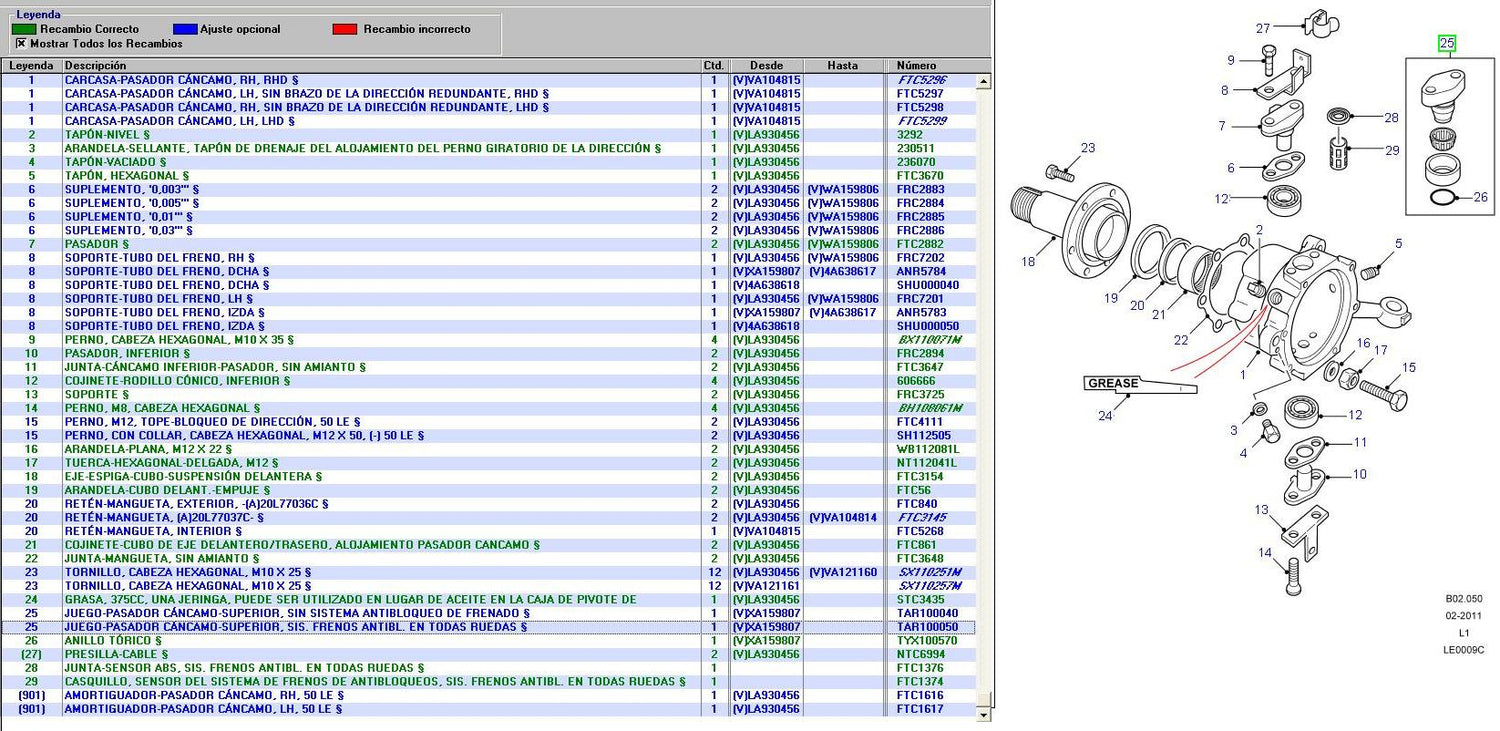The width and height of the screenshot is (1500, 731).
Task: Click callout number 25 in diagram
Action: pos(1447,43)
